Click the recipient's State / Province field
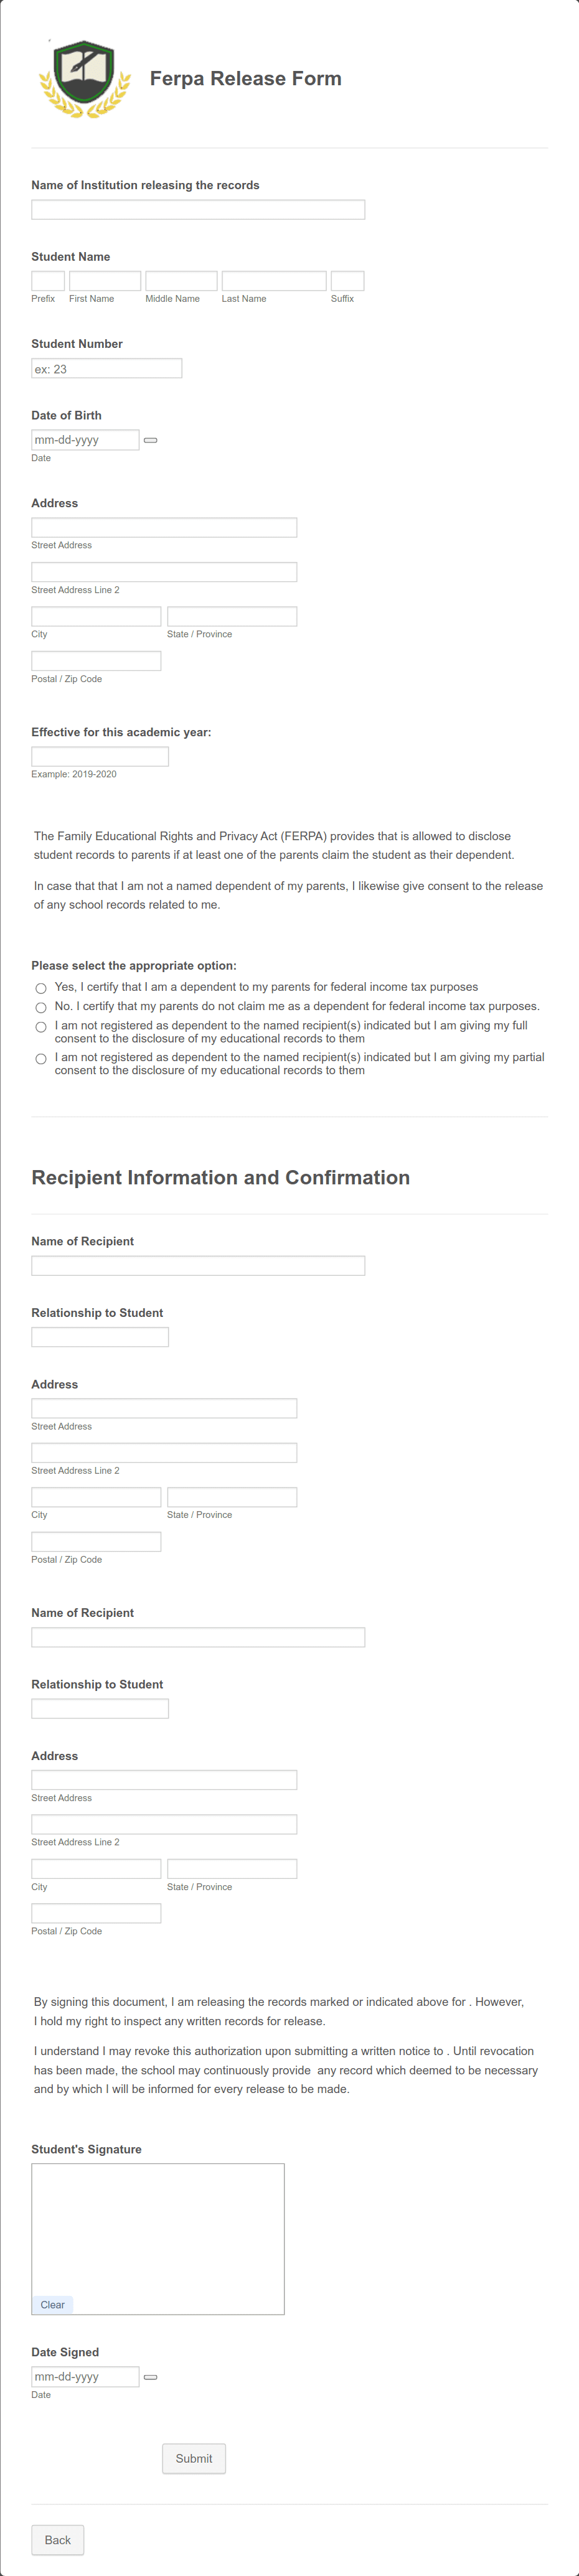 click(x=232, y=1496)
